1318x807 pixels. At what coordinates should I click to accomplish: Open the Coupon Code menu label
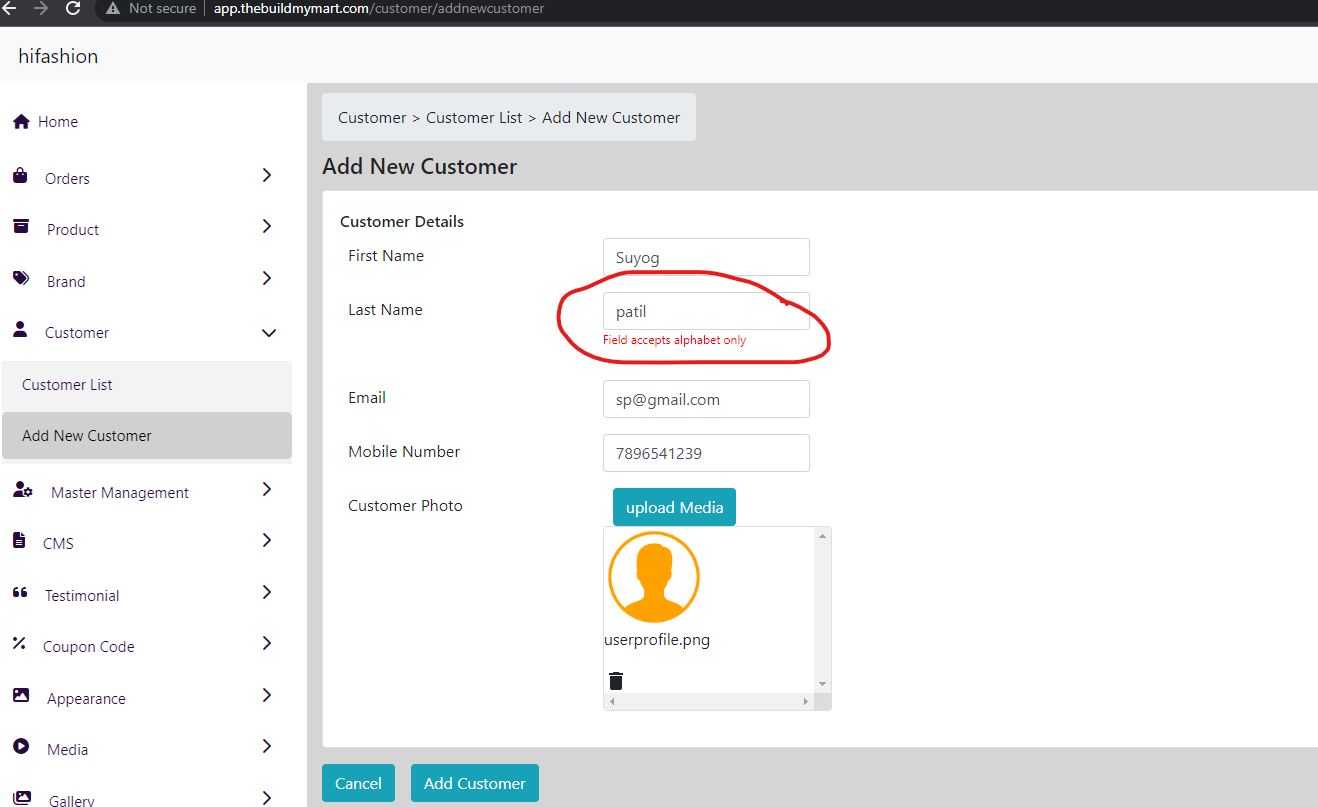point(88,647)
